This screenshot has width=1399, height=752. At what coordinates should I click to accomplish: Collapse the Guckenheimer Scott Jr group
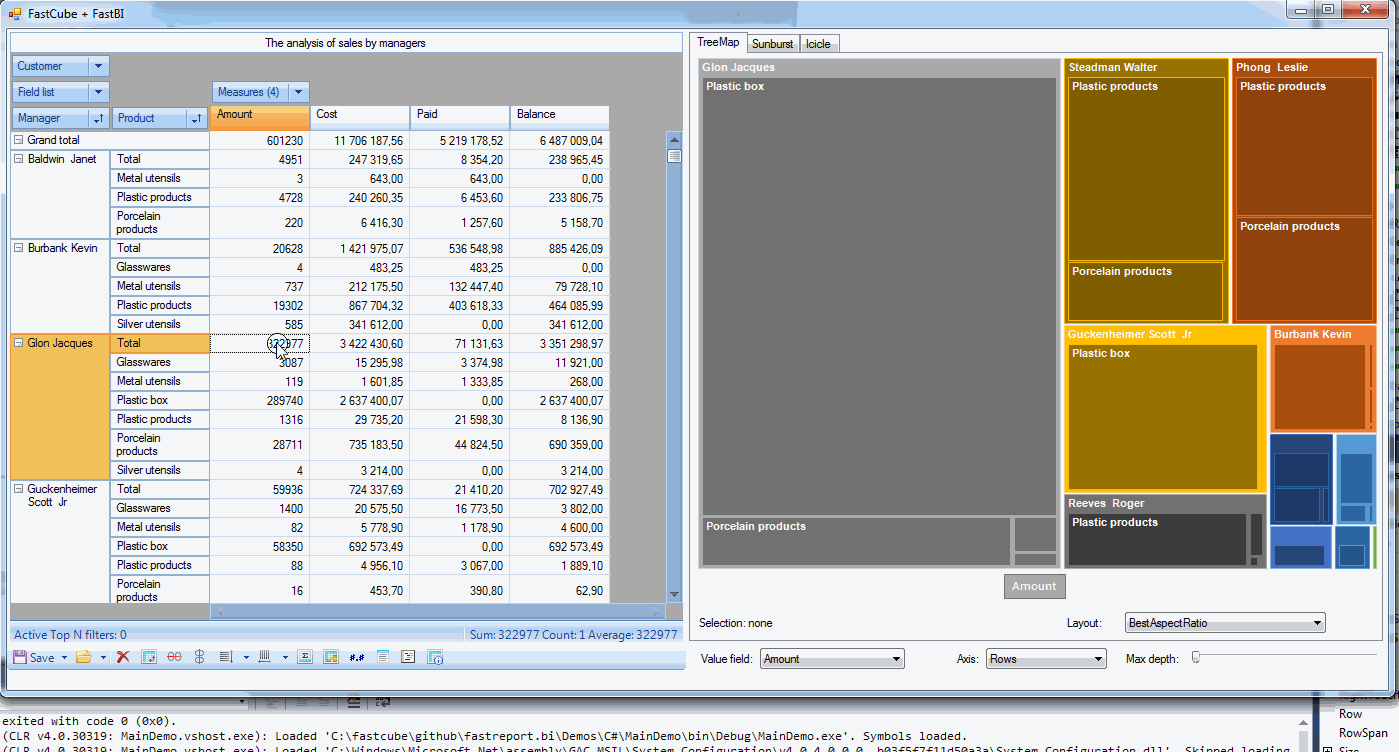coord(18,489)
